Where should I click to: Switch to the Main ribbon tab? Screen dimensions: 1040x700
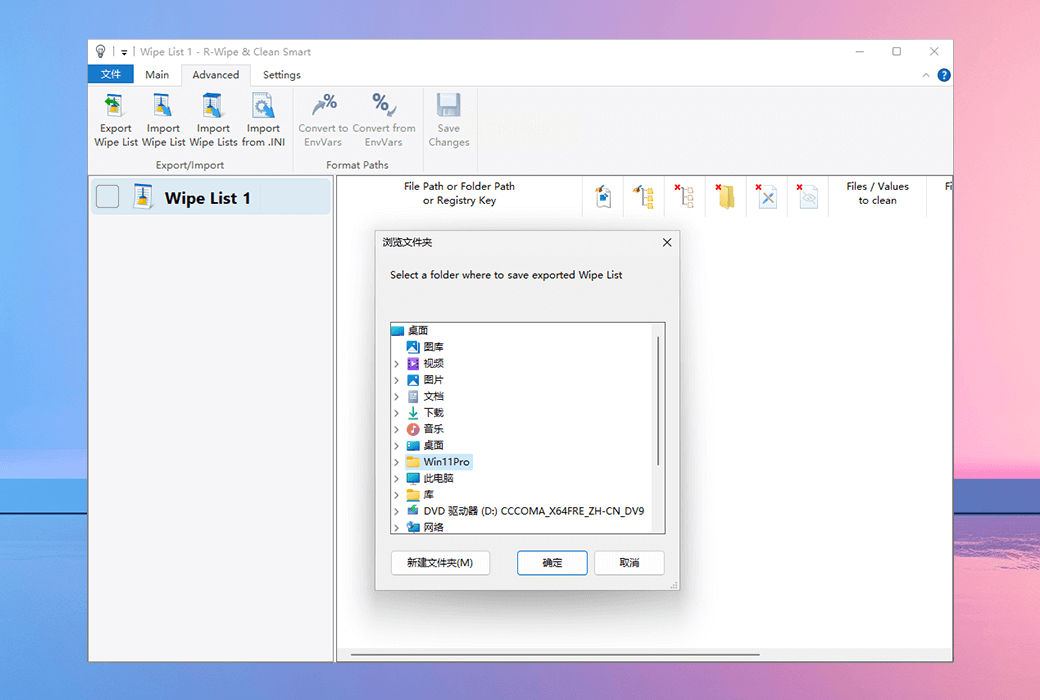coord(157,75)
